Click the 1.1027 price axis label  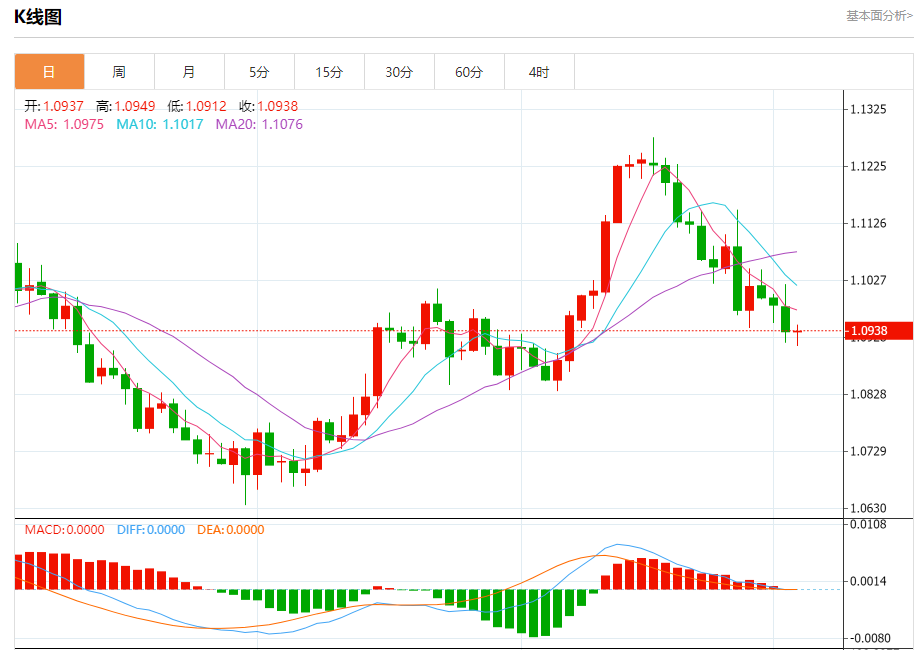pos(868,280)
